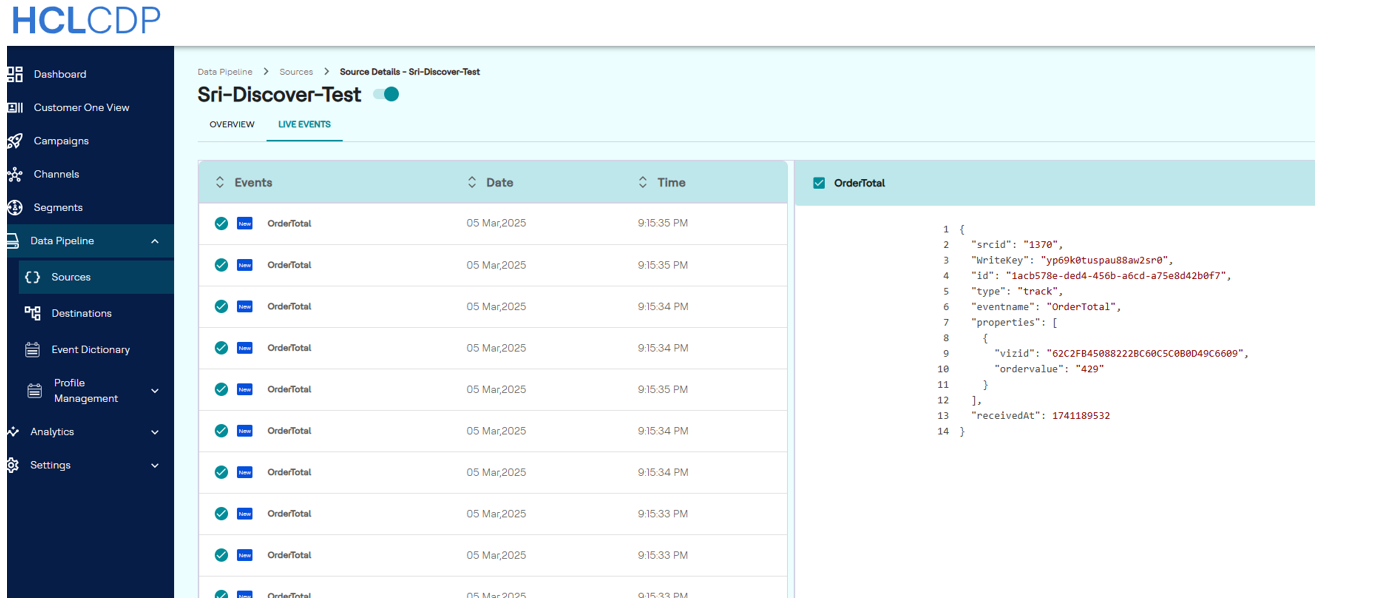Click green check on first OrderTotal event

[x=221, y=223]
